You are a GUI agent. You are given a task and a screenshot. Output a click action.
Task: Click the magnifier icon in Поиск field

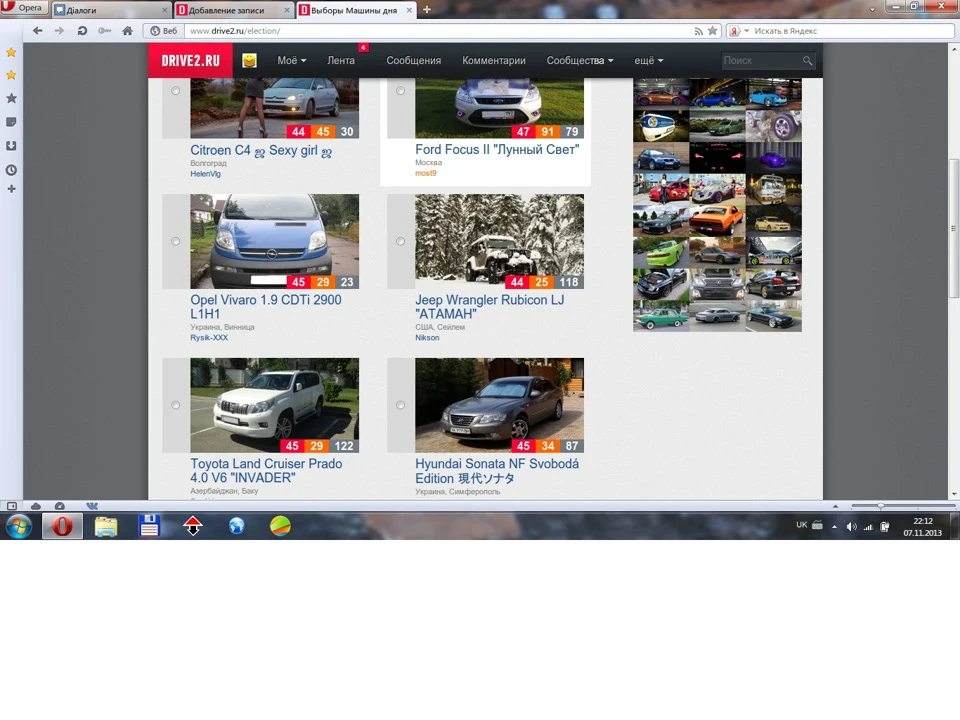coord(808,61)
